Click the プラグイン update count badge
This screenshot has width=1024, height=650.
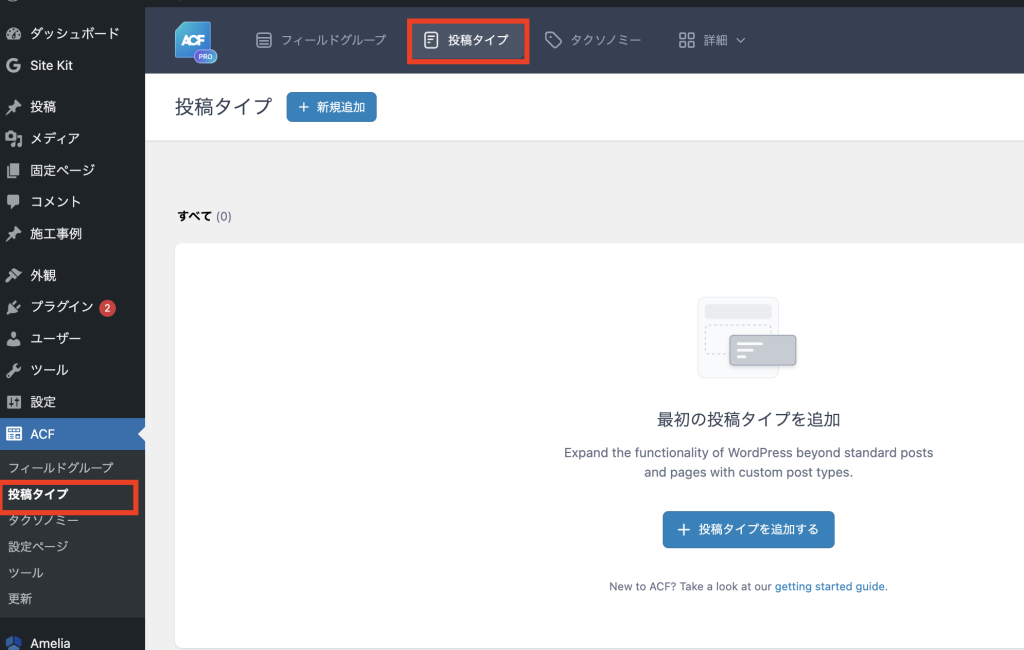108,307
